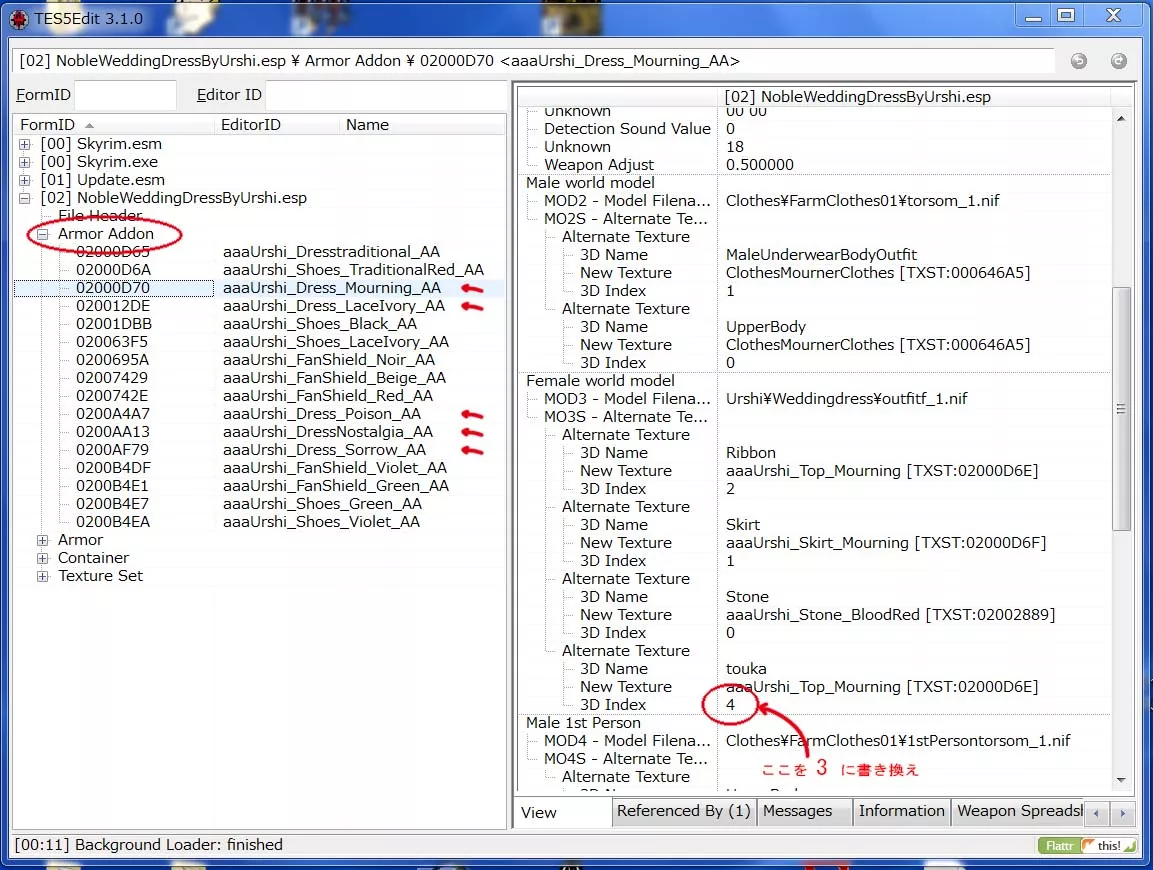Click the MaleUnderwearBodyOutfit 3D Name value
The height and width of the screenshot is (870, 1153).
coord(821,255)
